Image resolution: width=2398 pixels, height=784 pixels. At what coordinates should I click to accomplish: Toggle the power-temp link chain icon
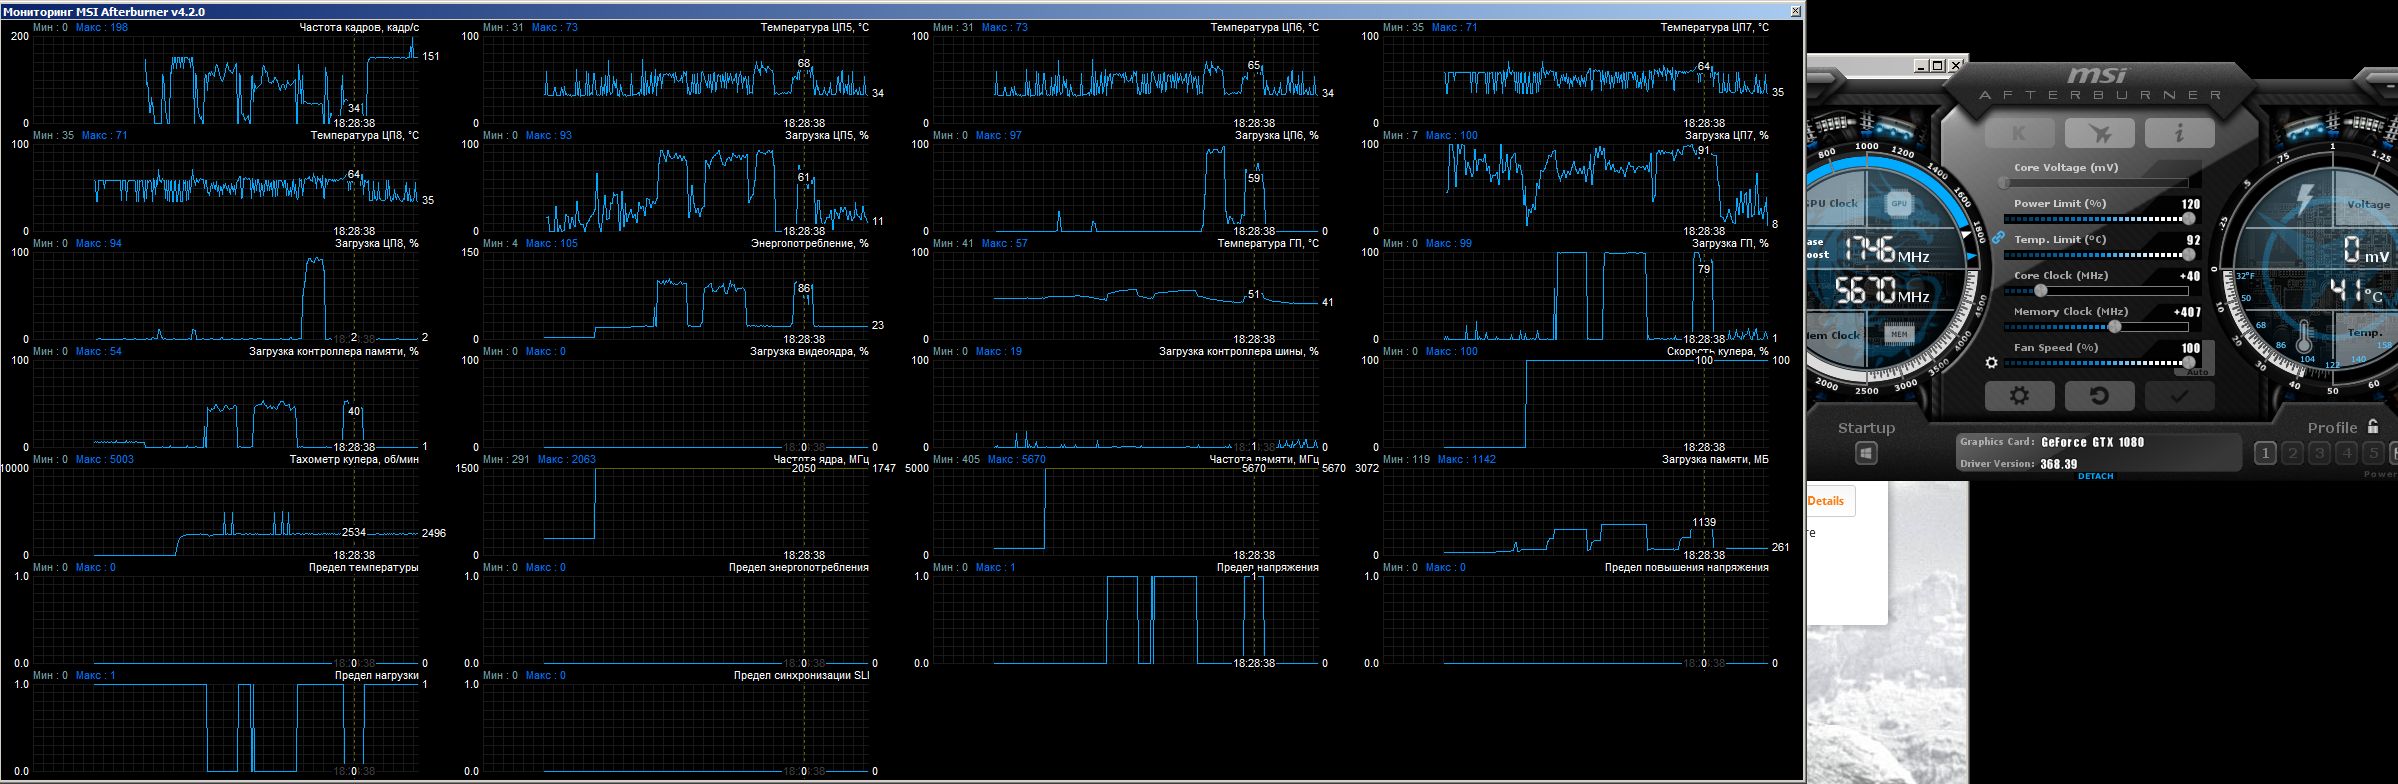[1997, 237]
